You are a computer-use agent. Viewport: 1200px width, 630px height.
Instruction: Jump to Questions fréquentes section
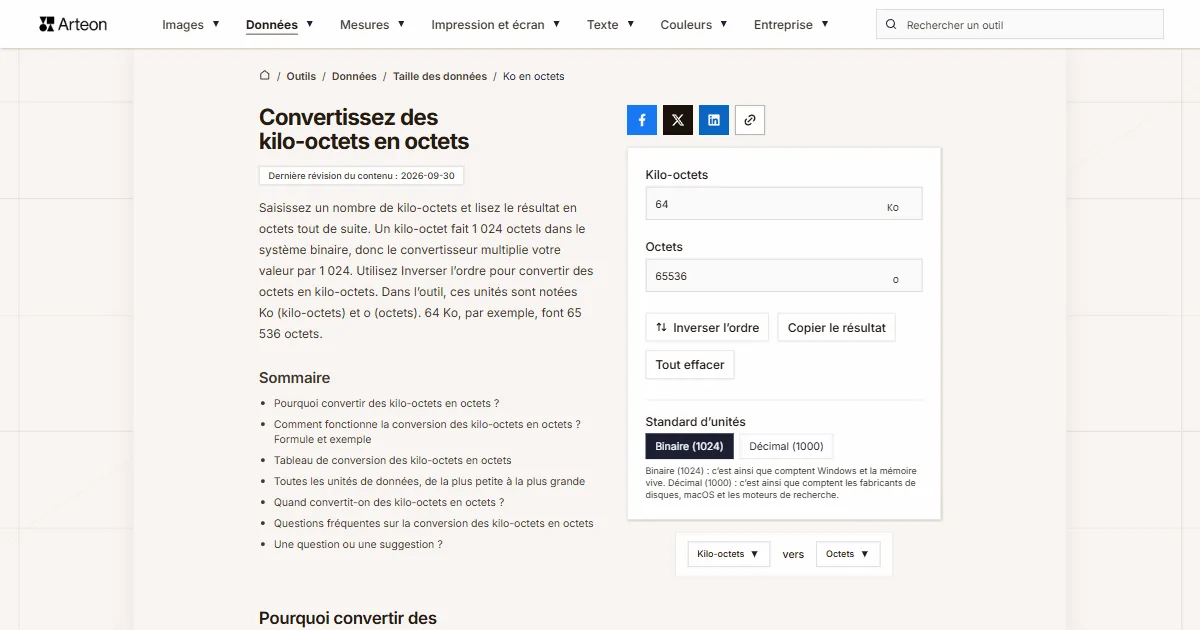[434, 524]
